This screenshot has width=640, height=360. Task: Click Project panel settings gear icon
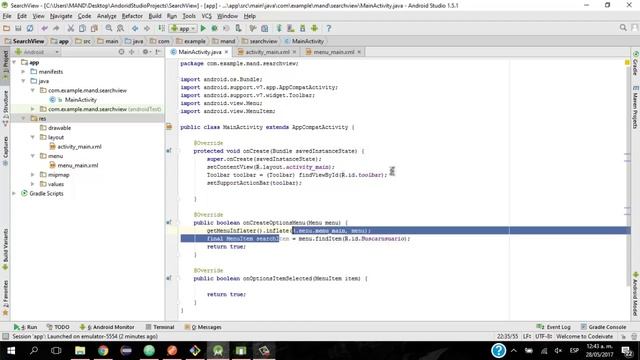(145, 52)
